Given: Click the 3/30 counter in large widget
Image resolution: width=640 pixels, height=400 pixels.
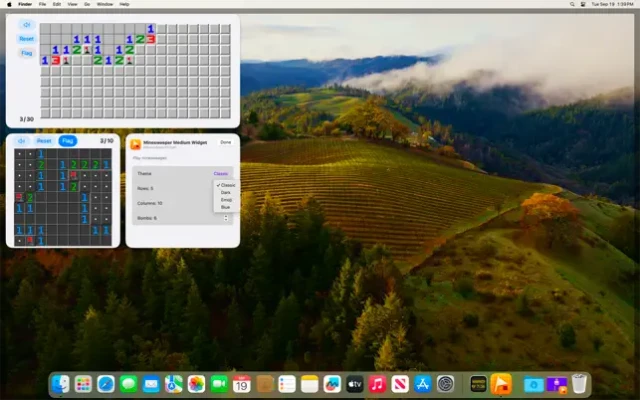Looking at the screenshot, I should point(27,119).
